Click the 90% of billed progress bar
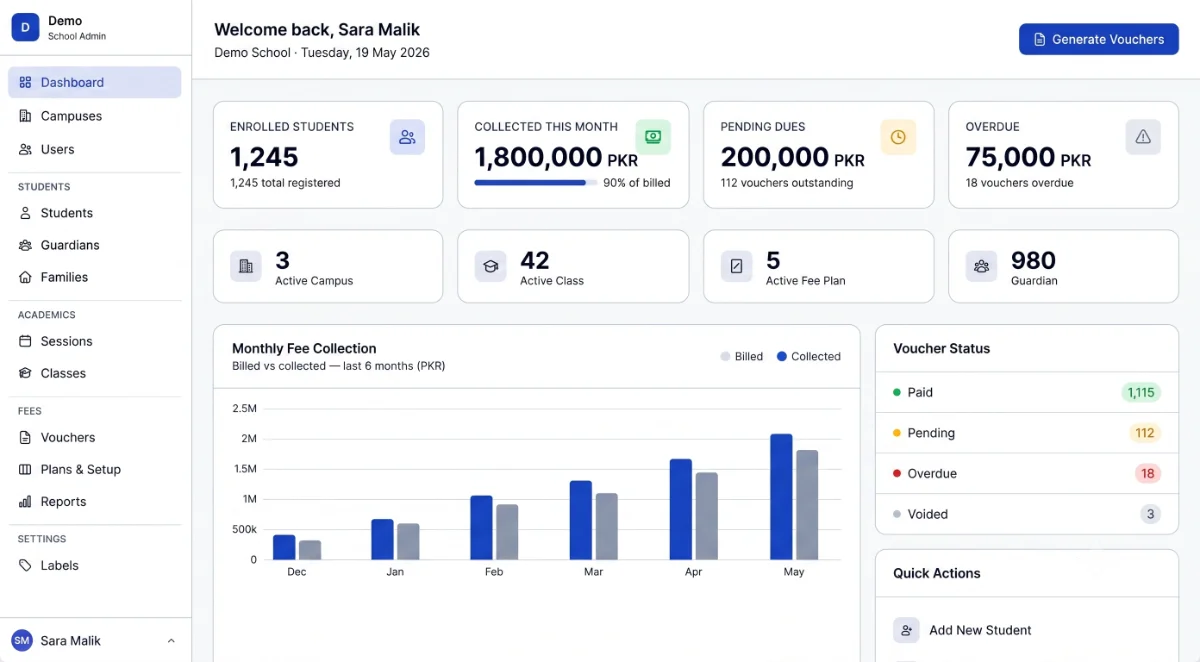The height and width of the screenshot is (662, 1200). coord(535,183)
